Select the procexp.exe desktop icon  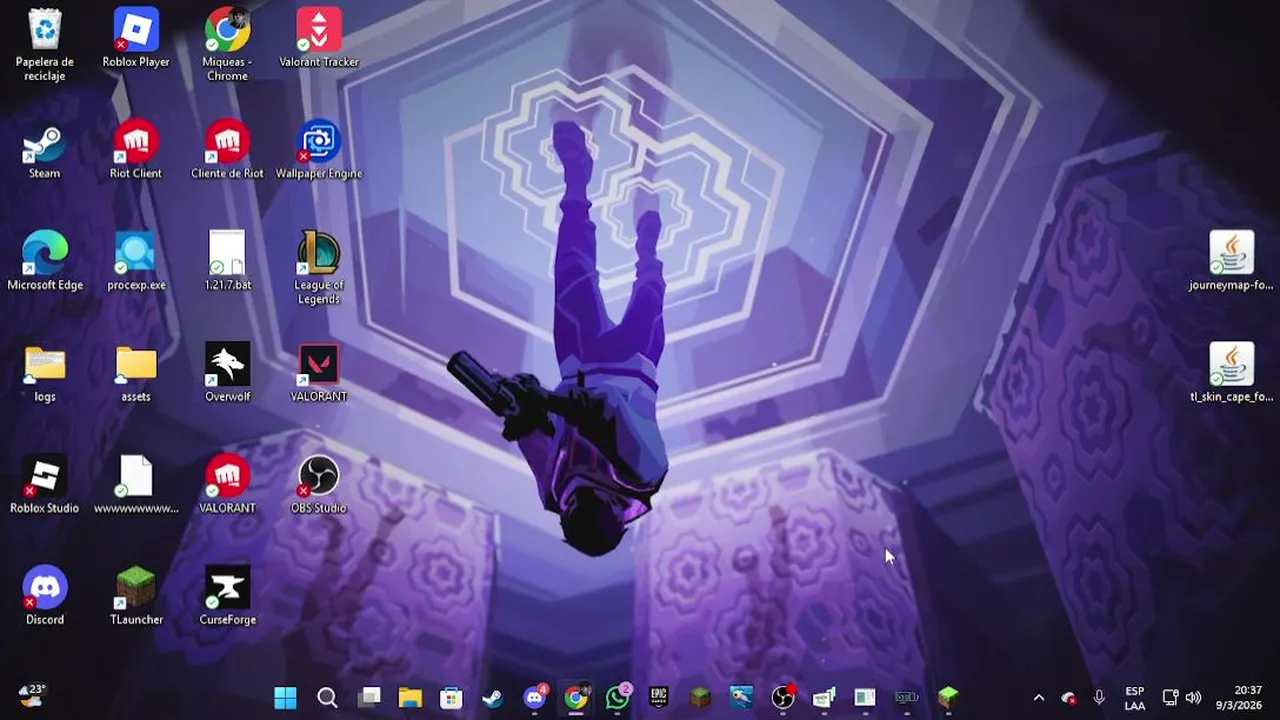[136, 261]
